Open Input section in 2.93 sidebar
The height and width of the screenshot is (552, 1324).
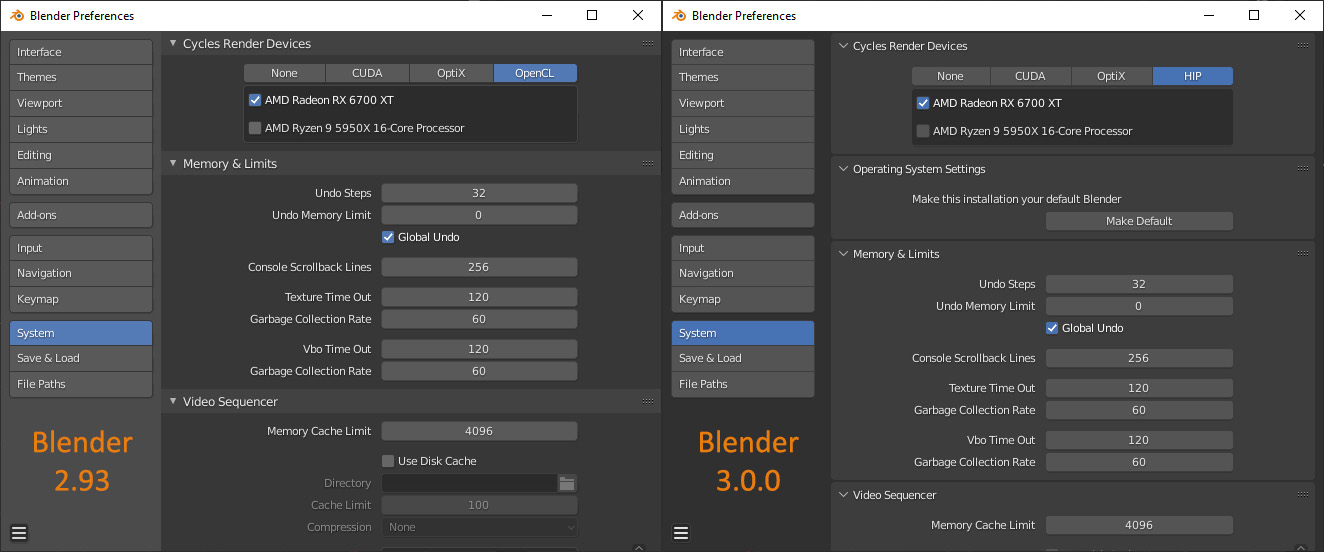tap(81, 248)
